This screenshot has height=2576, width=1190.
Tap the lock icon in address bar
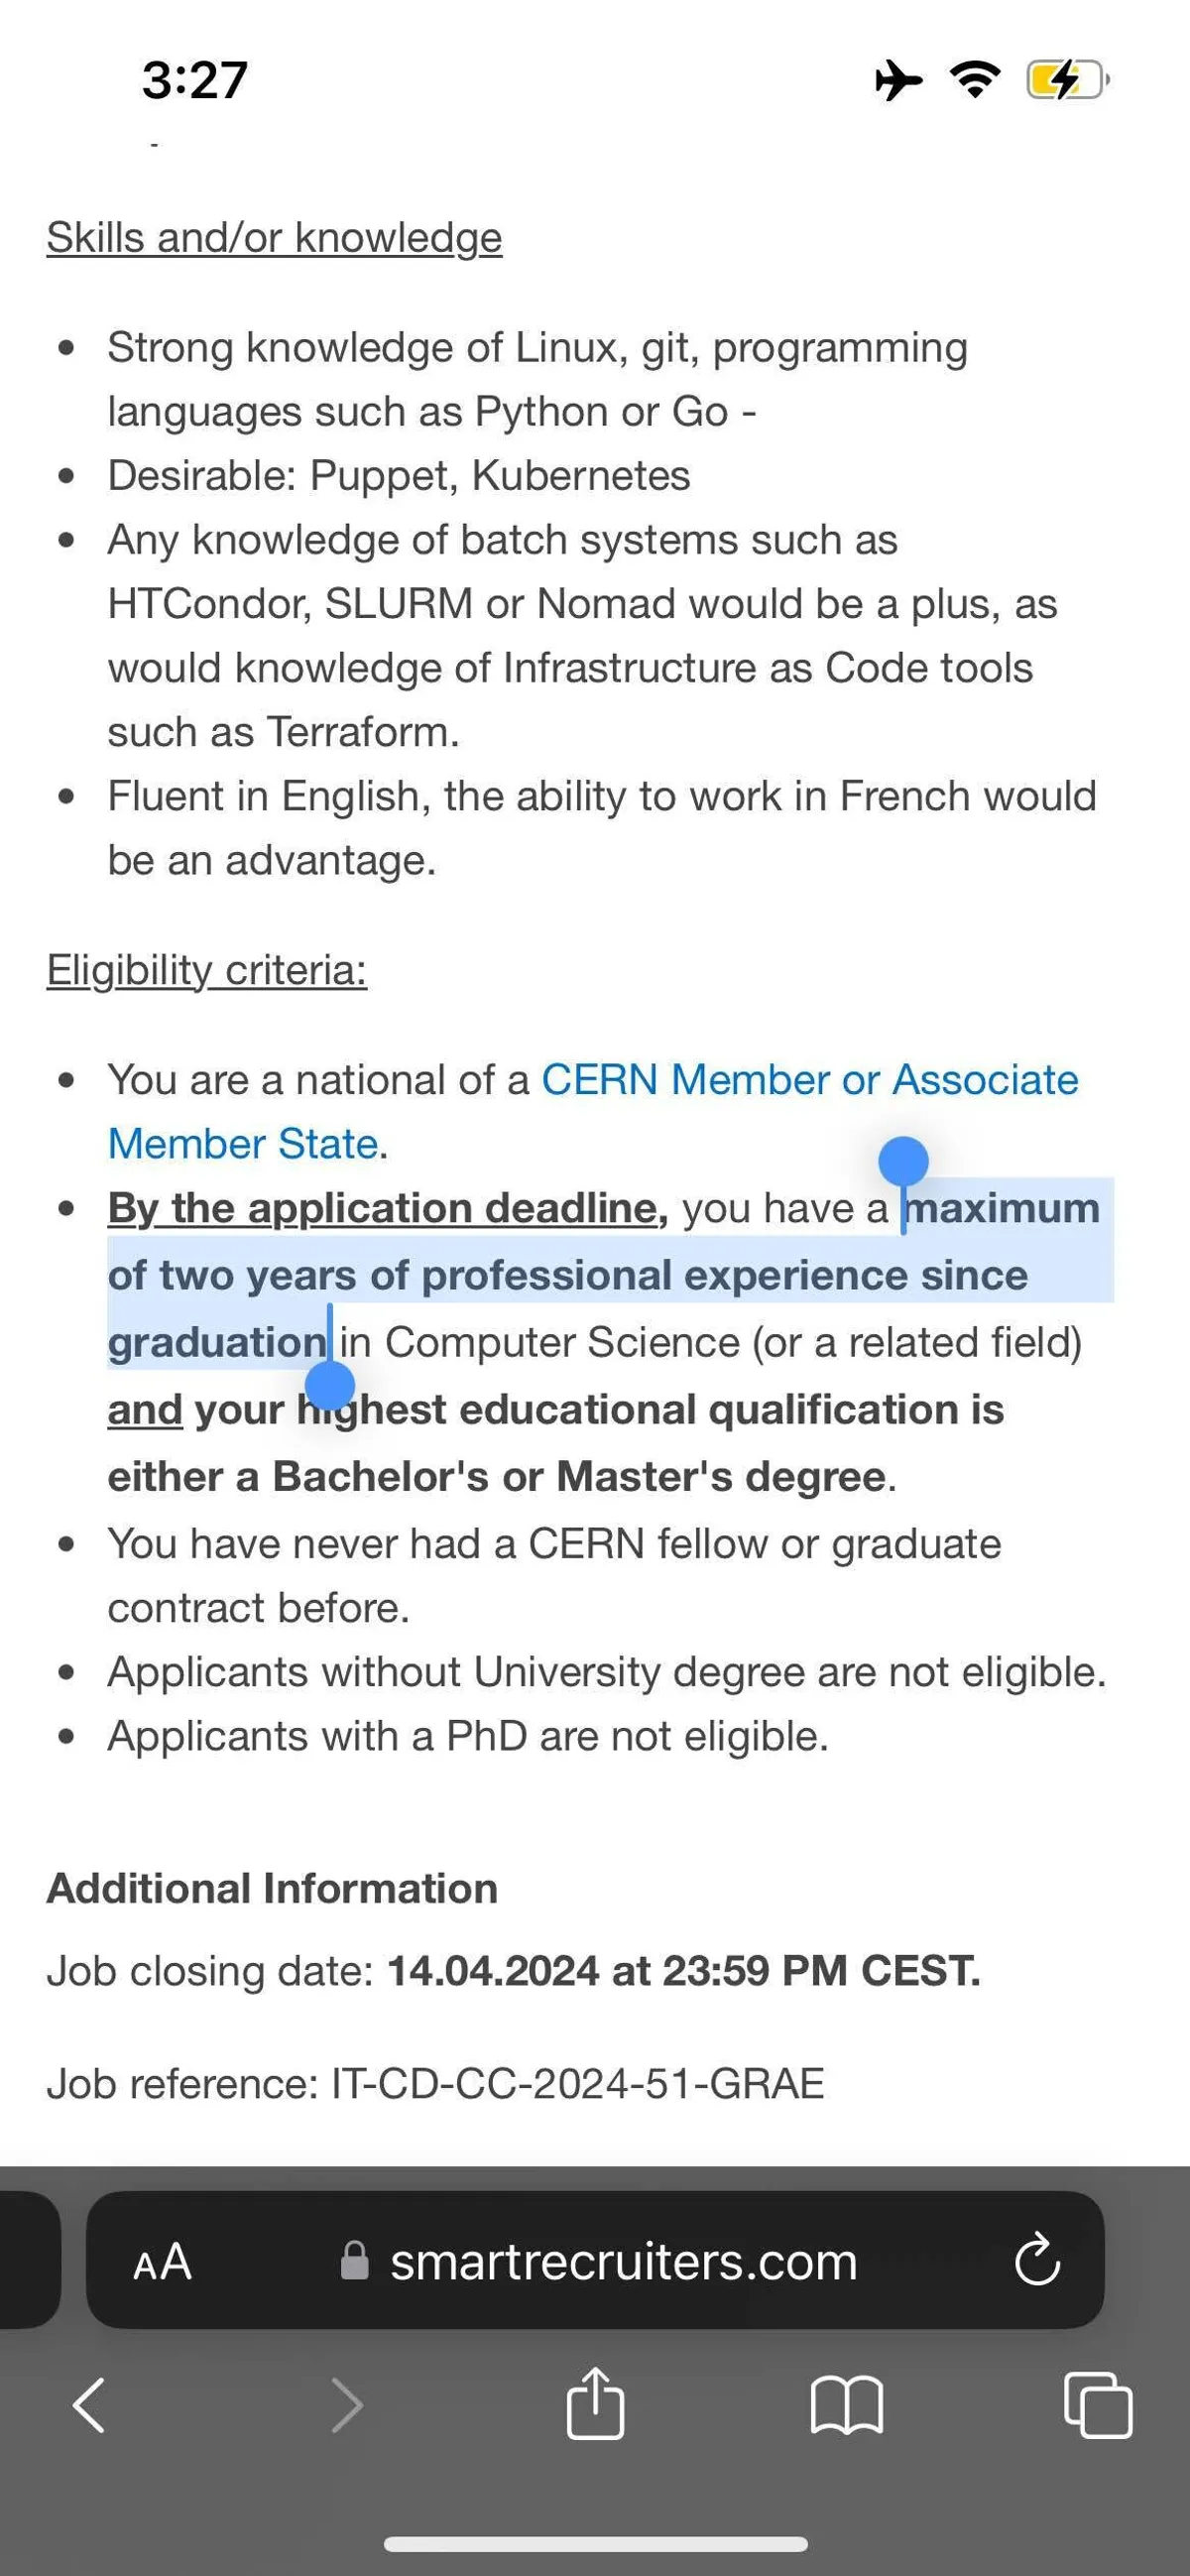pyautogui.click(x=354, y=2260)
